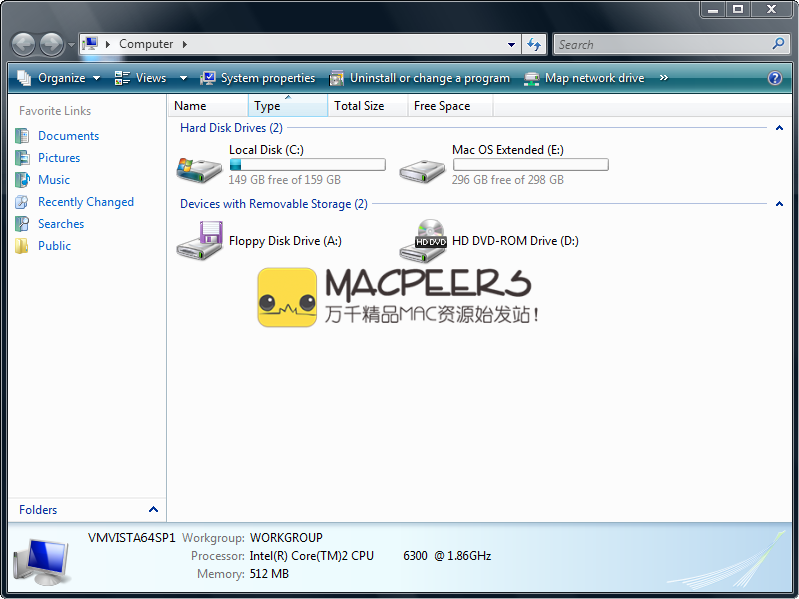Screen dimensions: 799x599
Task: Click VMVISTA64SP1 computer name
Action: (x=131, y=538)
